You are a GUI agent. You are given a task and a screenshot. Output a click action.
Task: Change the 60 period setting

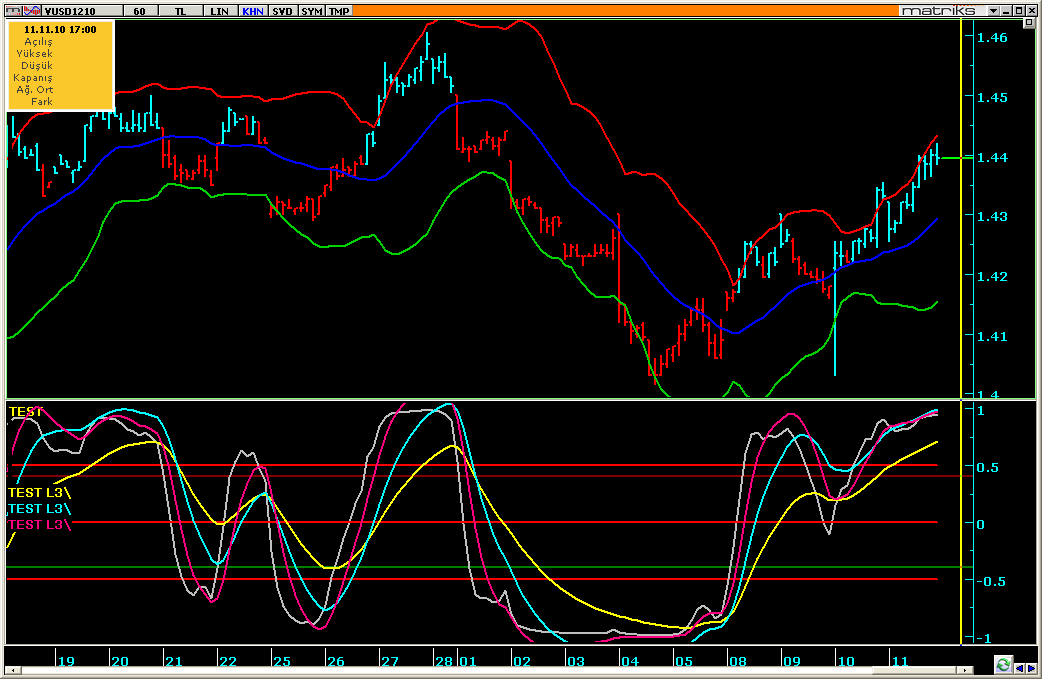139,10
